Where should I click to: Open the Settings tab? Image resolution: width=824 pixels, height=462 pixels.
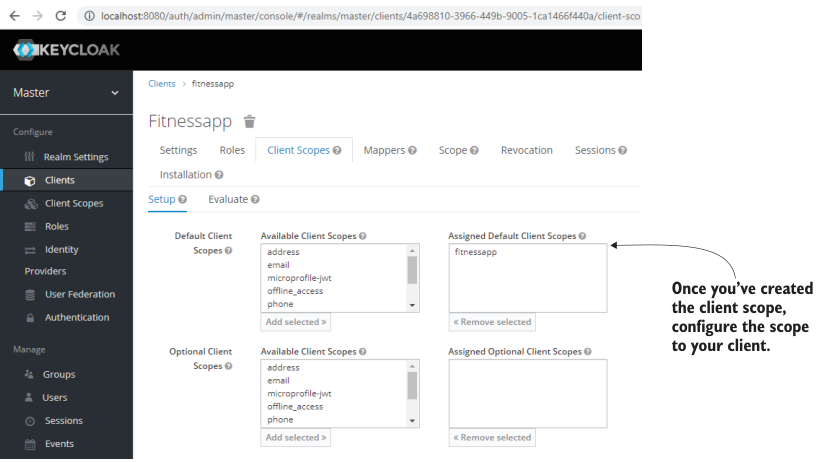click(x=178, y=150)
